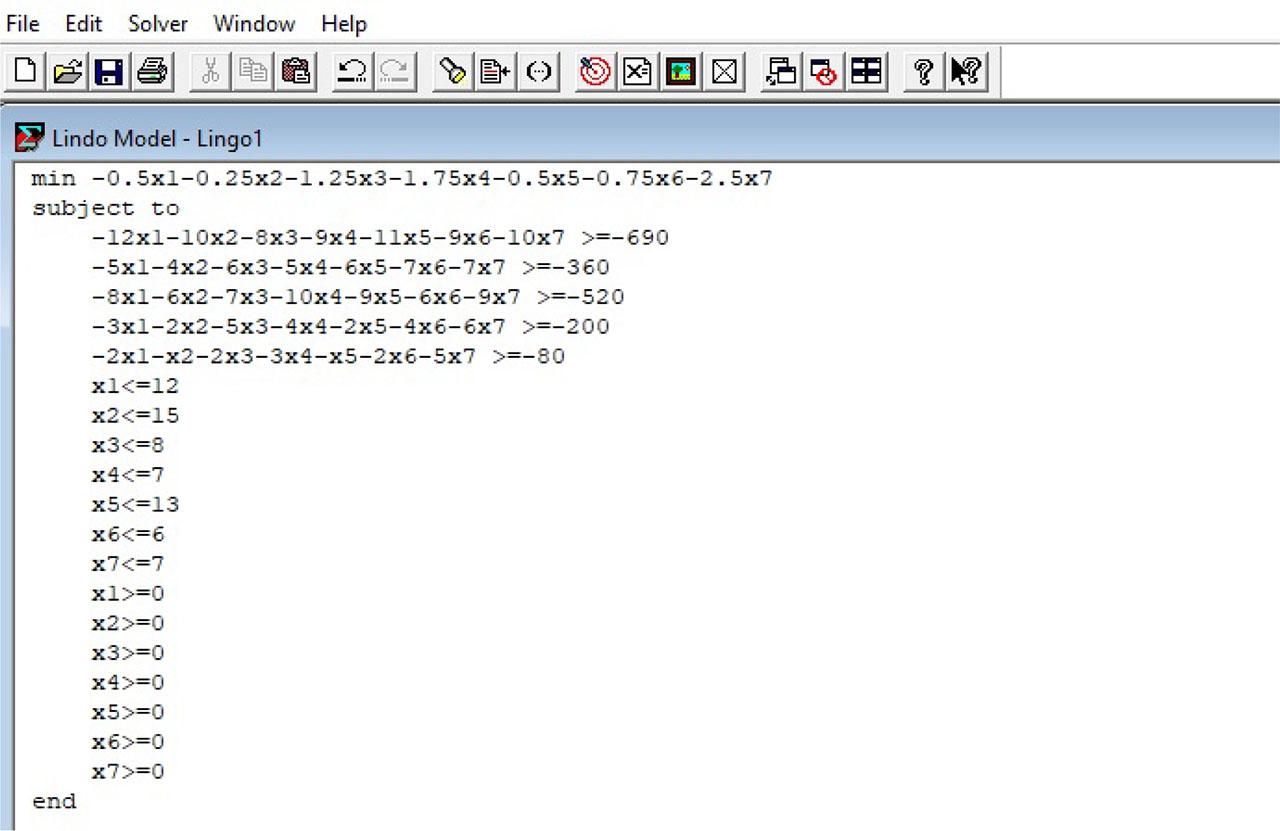Click the Paste clipboard icon
The image size is (1280, 831).
point(295,72)
